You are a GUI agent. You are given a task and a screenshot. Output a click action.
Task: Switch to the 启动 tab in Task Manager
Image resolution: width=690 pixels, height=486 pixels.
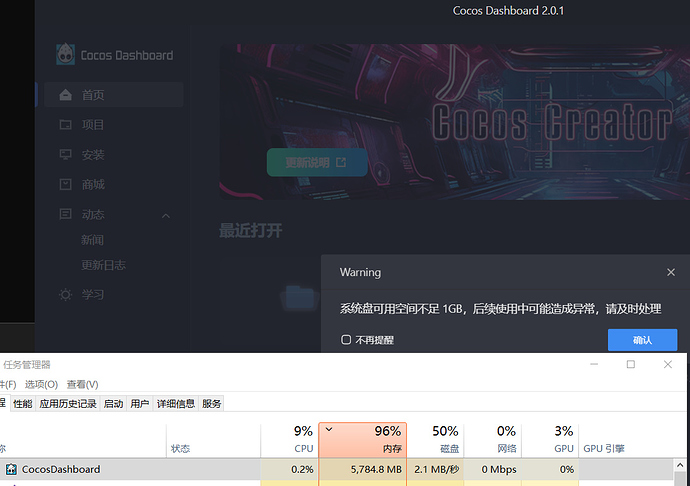[113, 404]
